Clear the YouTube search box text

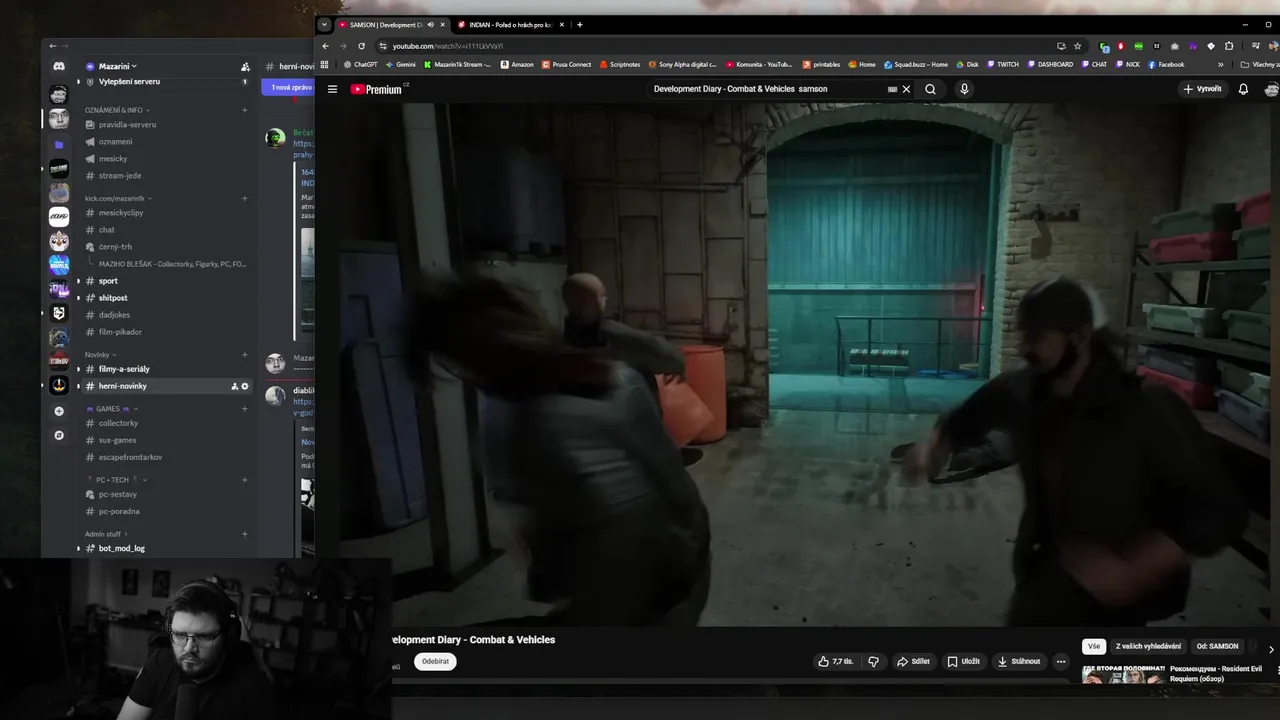click(906, 89)
